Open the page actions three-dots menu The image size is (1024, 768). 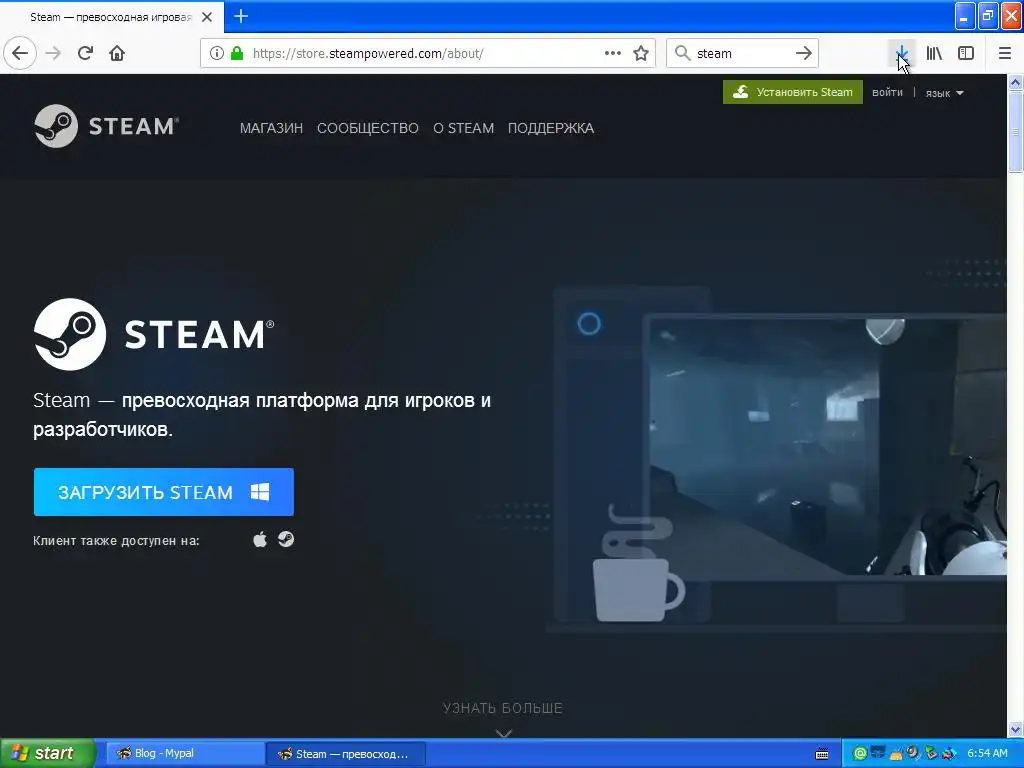[613, 53]
